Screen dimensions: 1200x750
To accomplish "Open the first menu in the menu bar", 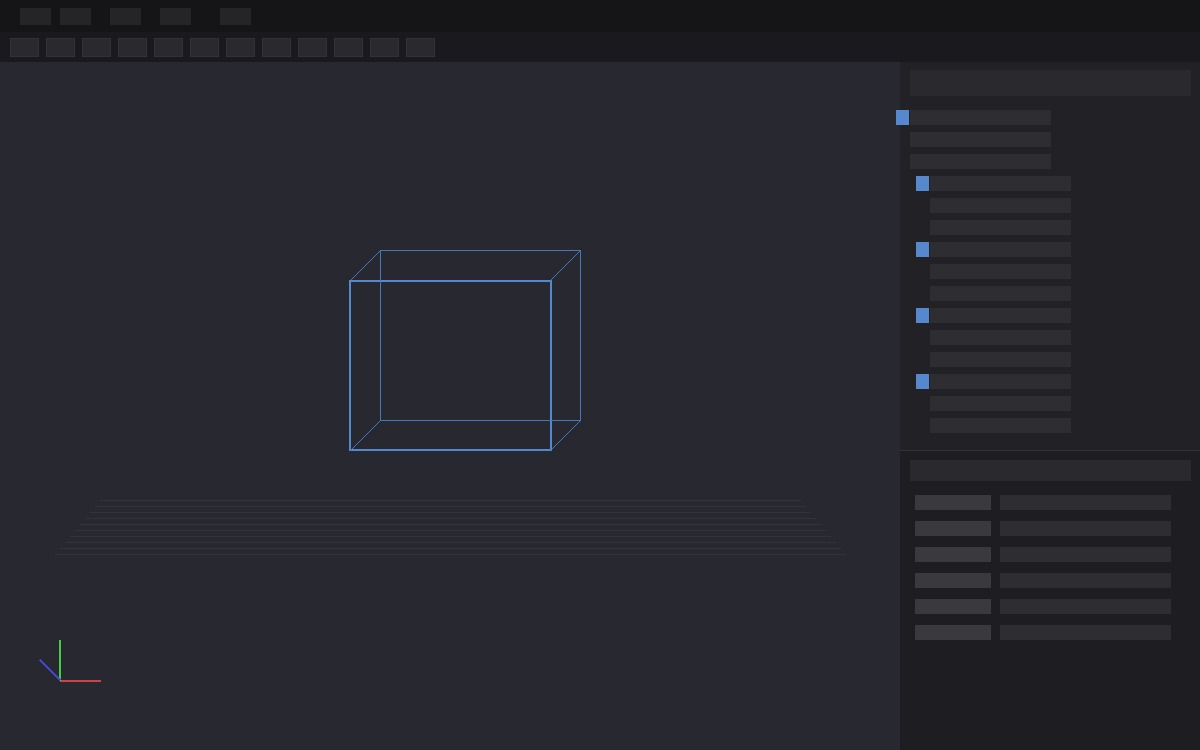I will click(x=35, y=16).
